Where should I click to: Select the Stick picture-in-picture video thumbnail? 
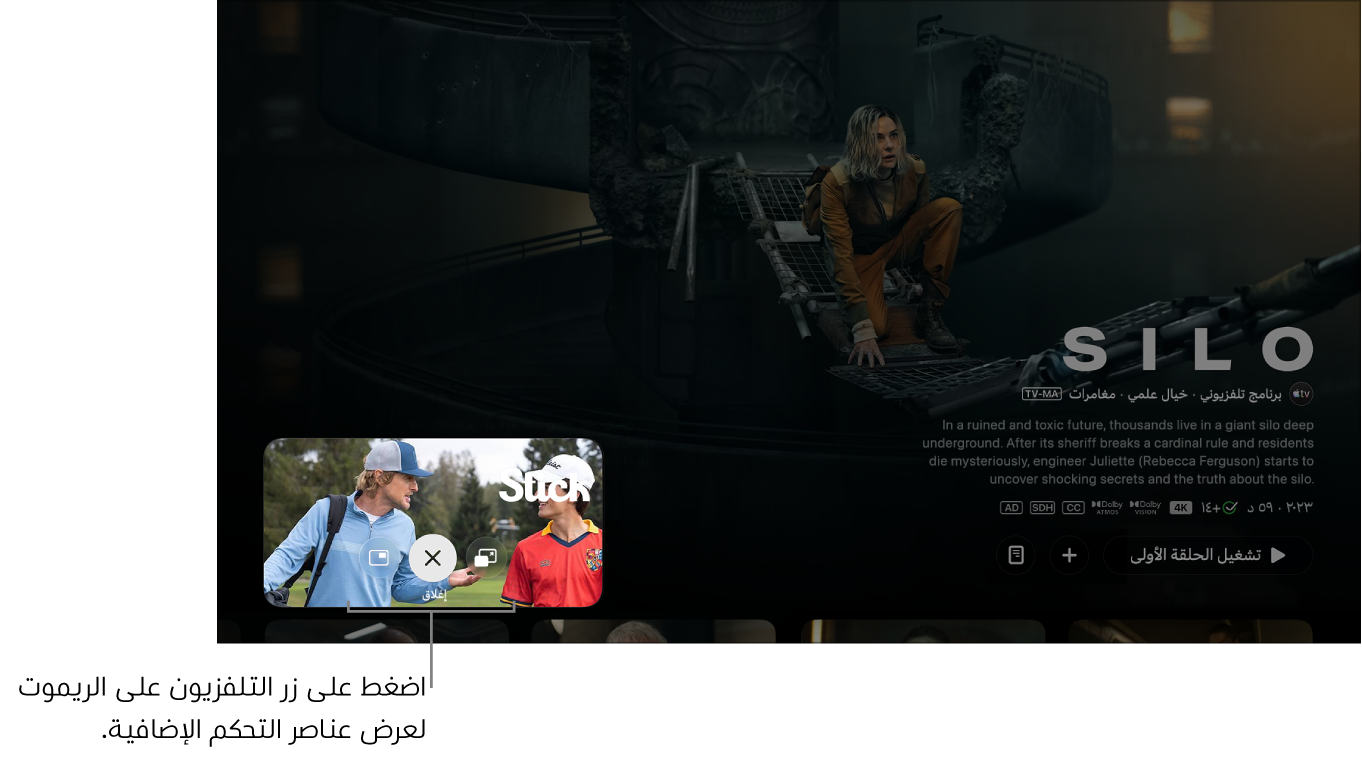coord(433,523)
